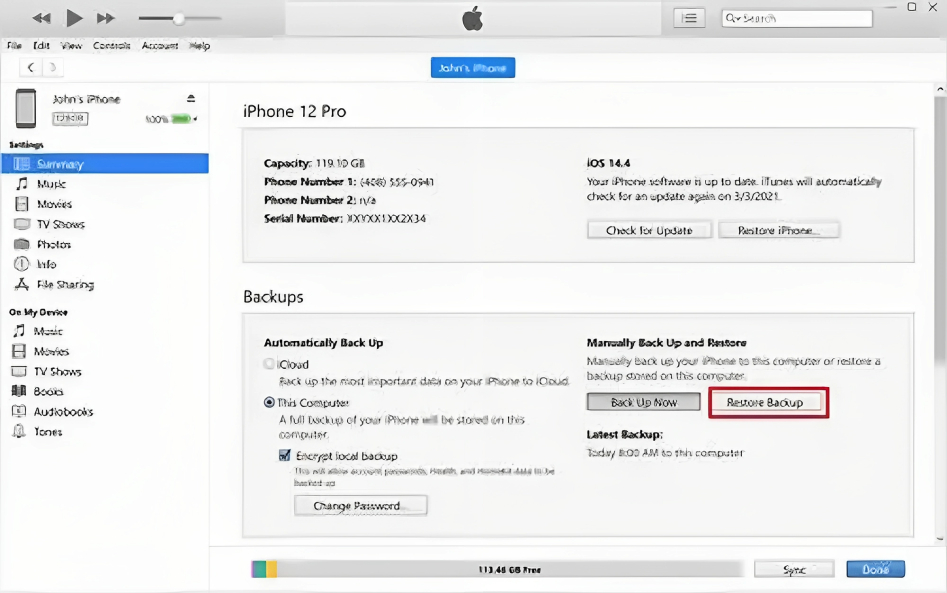Open the Help menu
Viewport: 947px width, 593px height.
(x=199, y=45)
